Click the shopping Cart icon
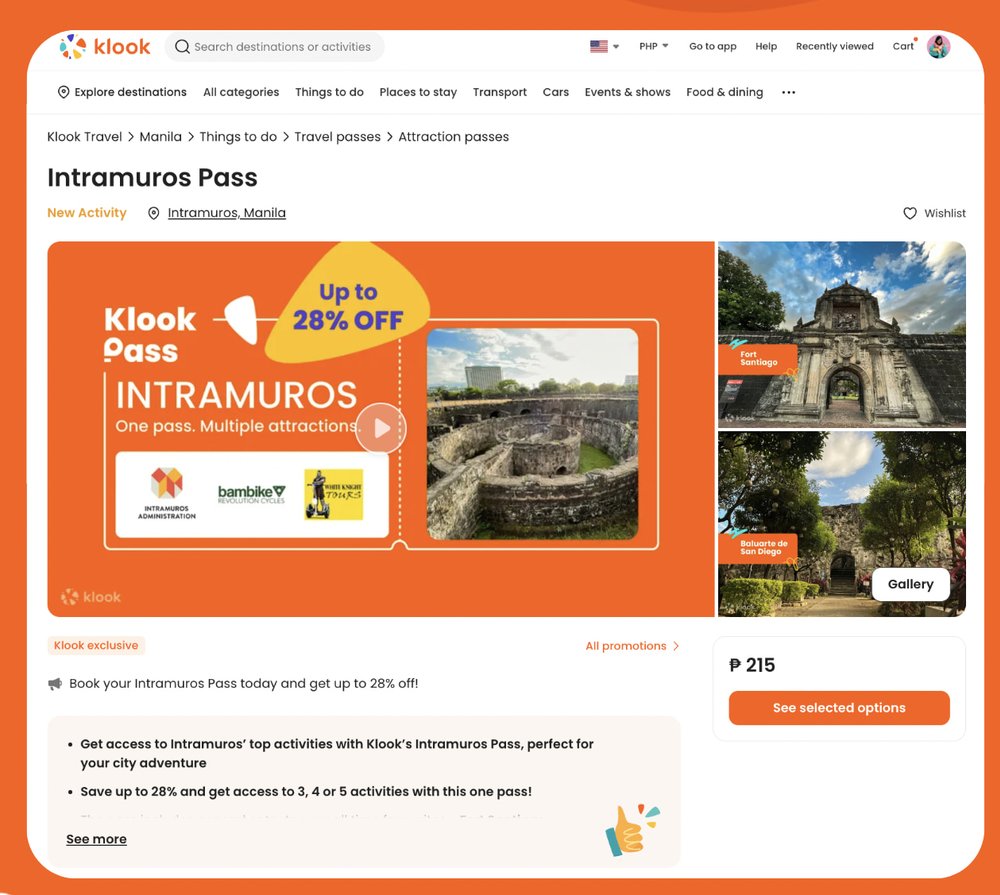The height and width of the screenshot is (895, 1000). click(x=901, y=46)
